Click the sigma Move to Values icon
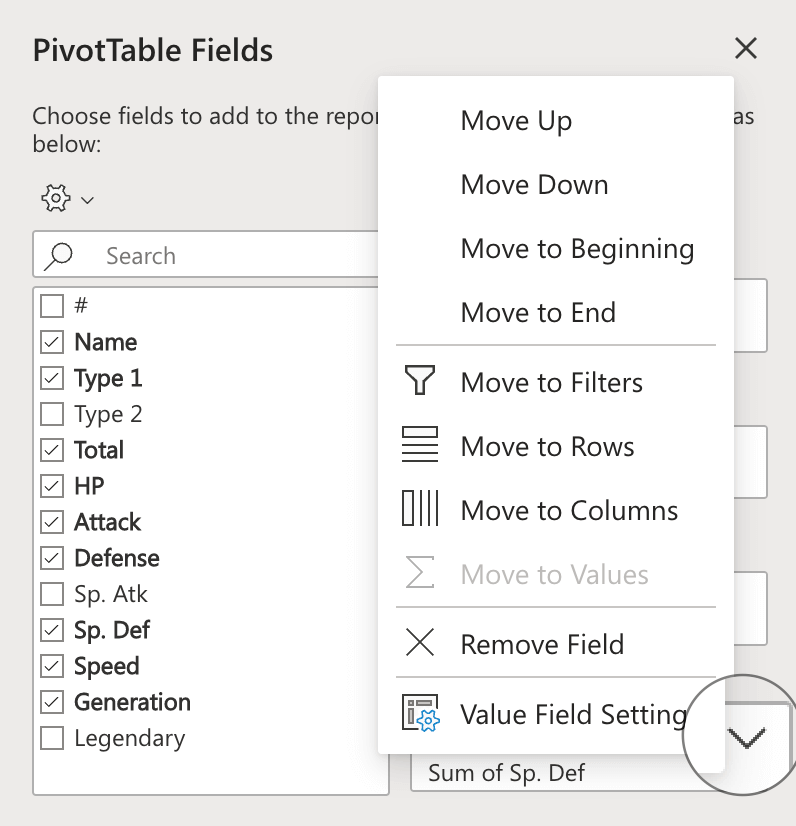Screen dimensions: 796x826 point(419,574)
